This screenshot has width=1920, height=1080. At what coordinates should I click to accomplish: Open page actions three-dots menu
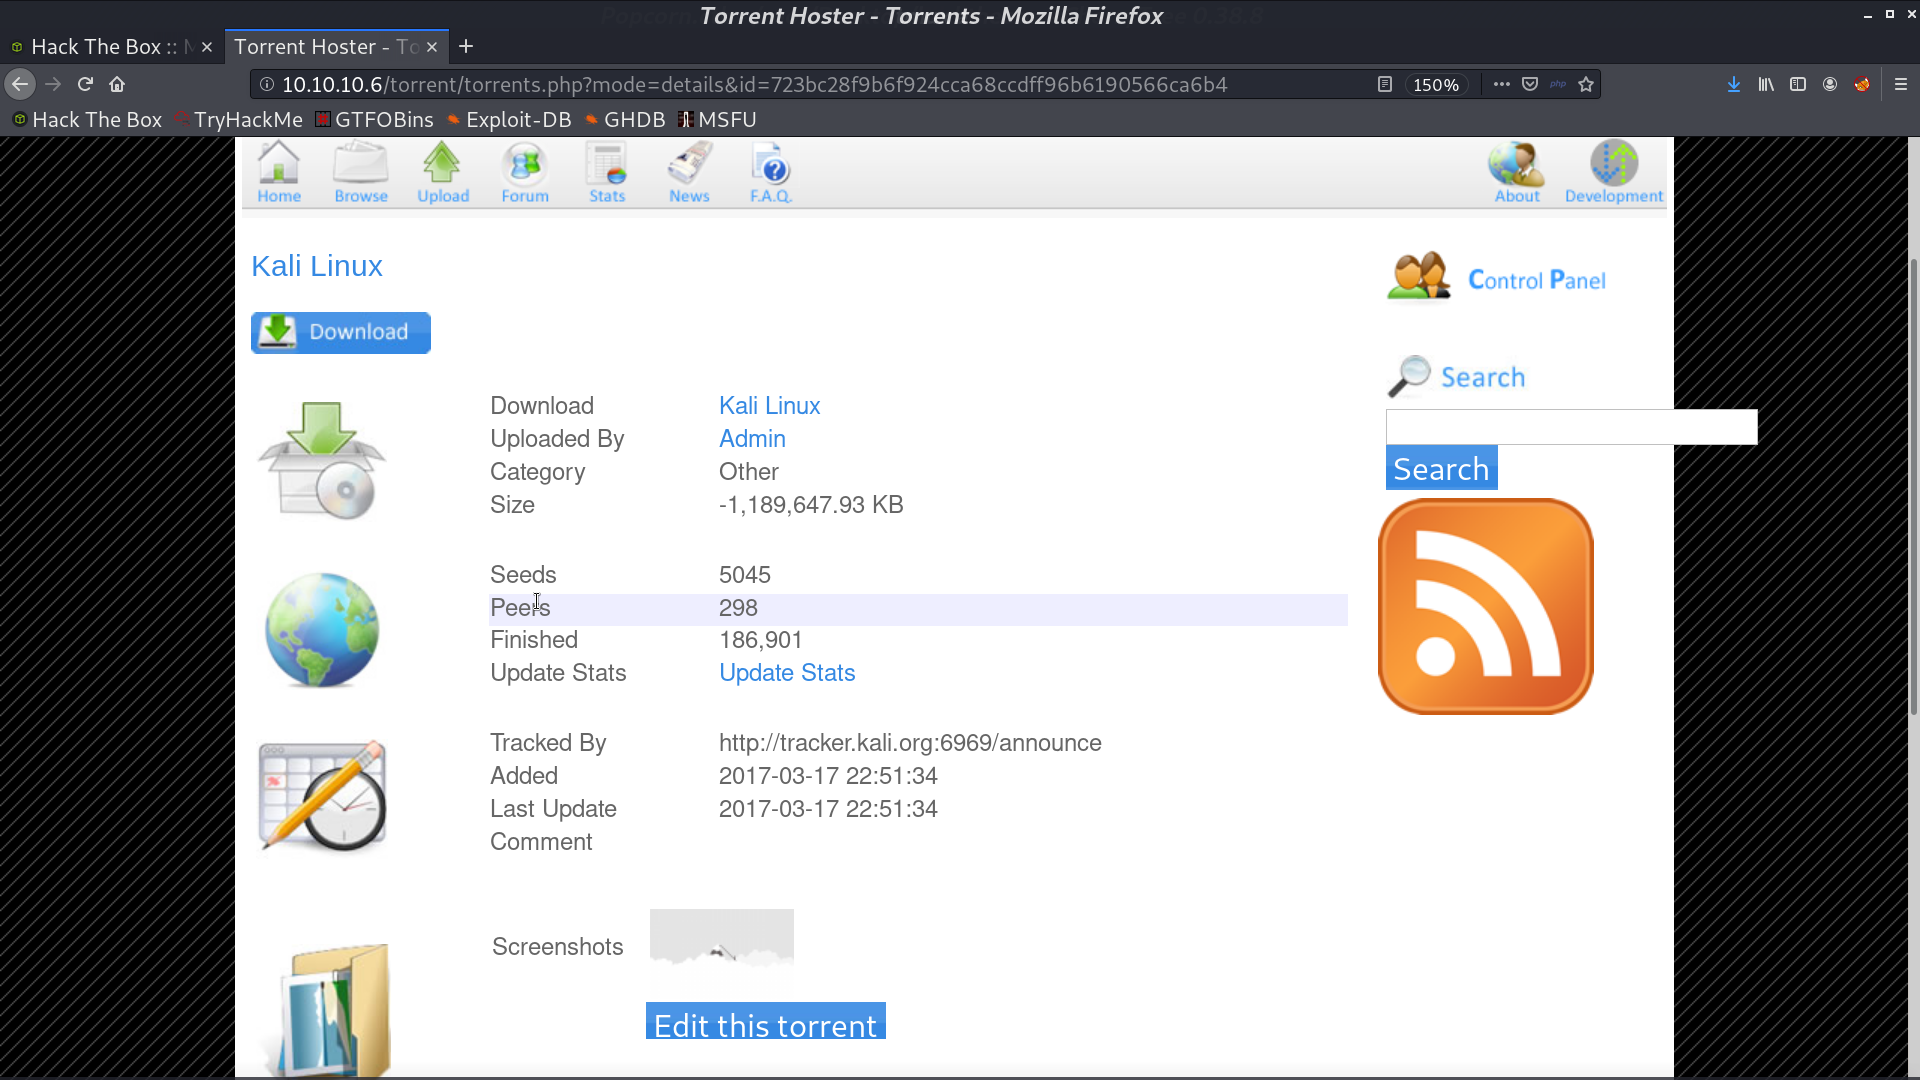click(x=1501, y=85)
